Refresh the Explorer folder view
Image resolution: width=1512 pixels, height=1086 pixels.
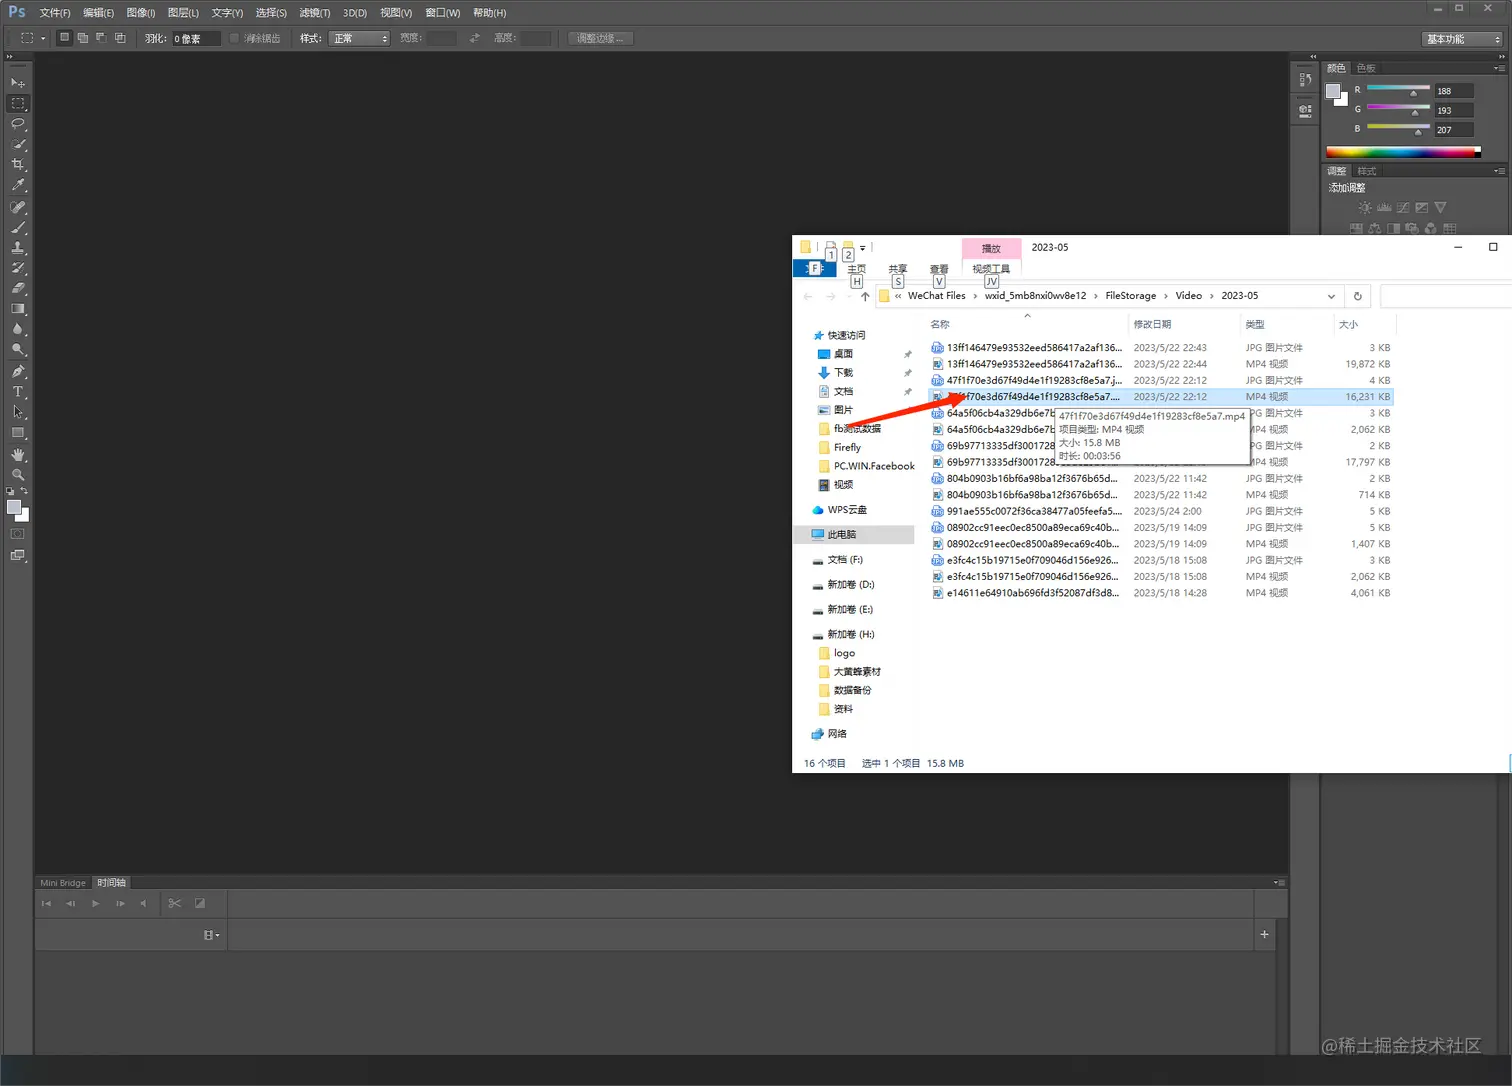tap(1357, 296)
